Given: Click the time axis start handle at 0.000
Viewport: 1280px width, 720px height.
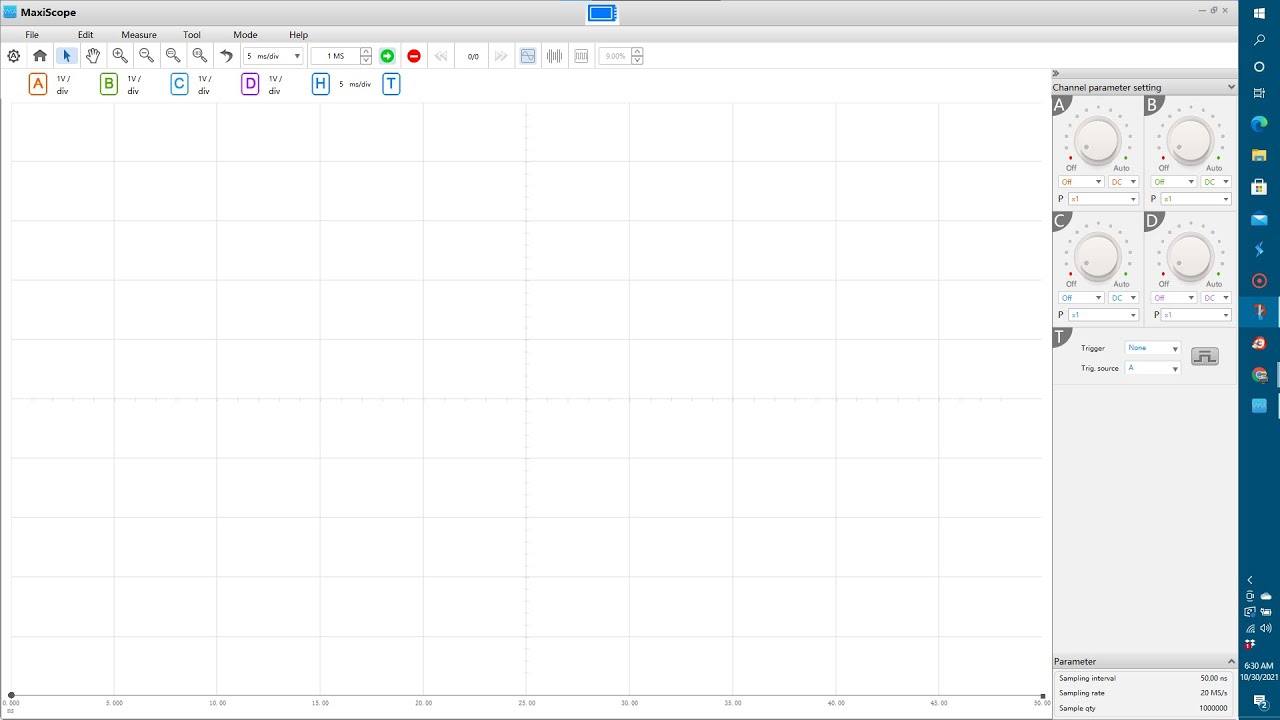Looking at the screenshot, I should (x=11, y=695).
